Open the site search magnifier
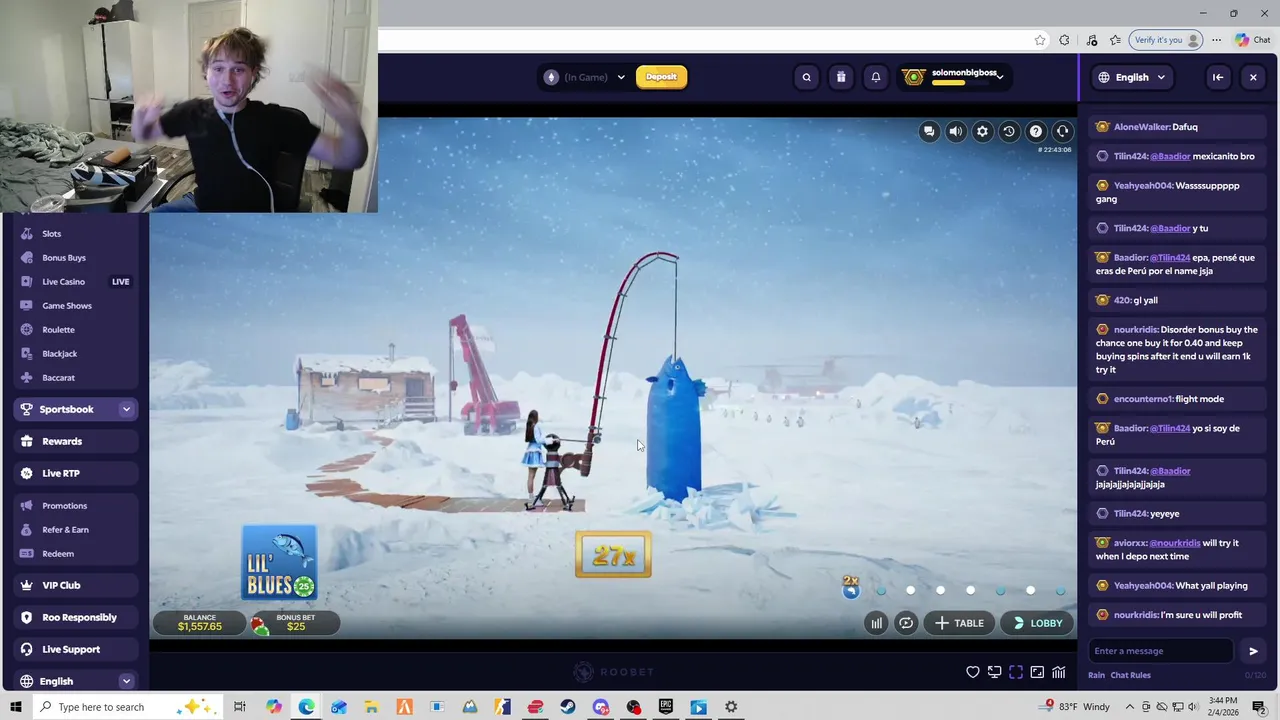This screenshot has height=720, width=1280. (x=806, y=77)
